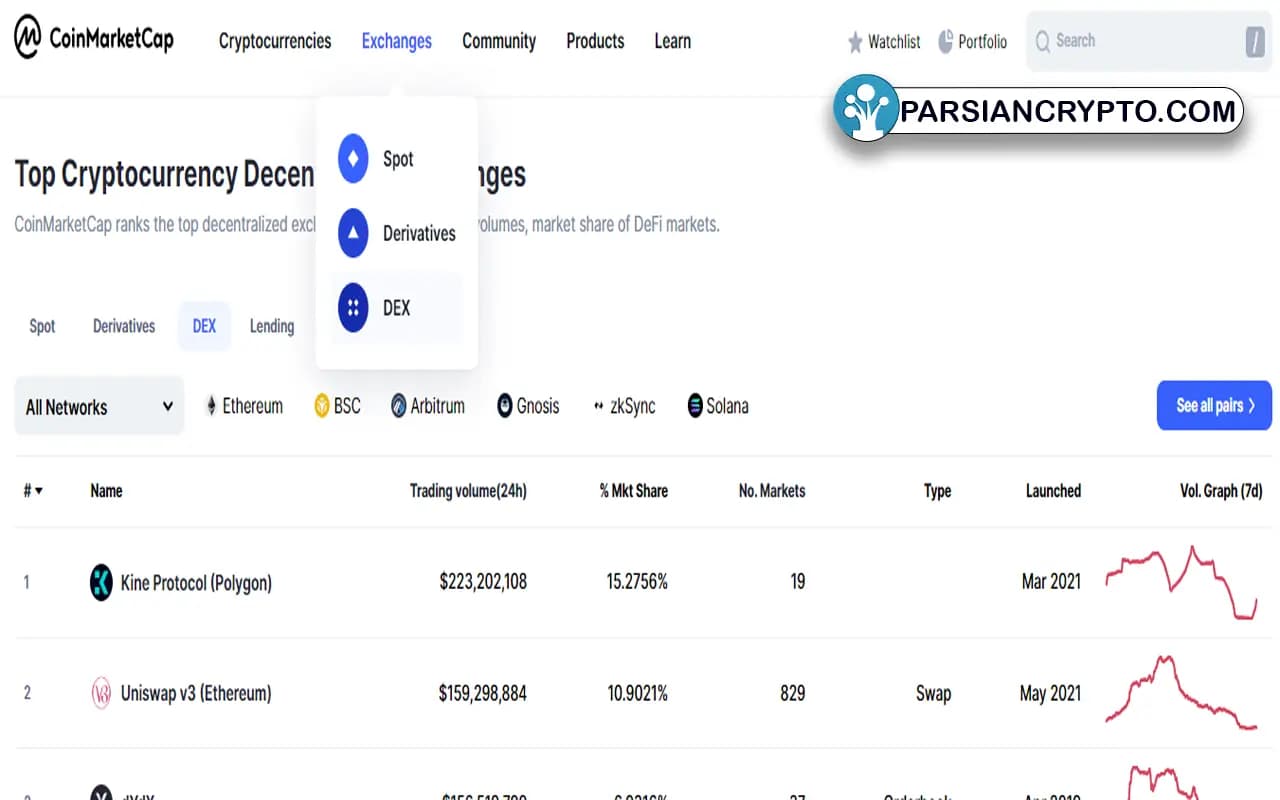Click the Portfolio pie chart icon

click(x=946, y=41)
